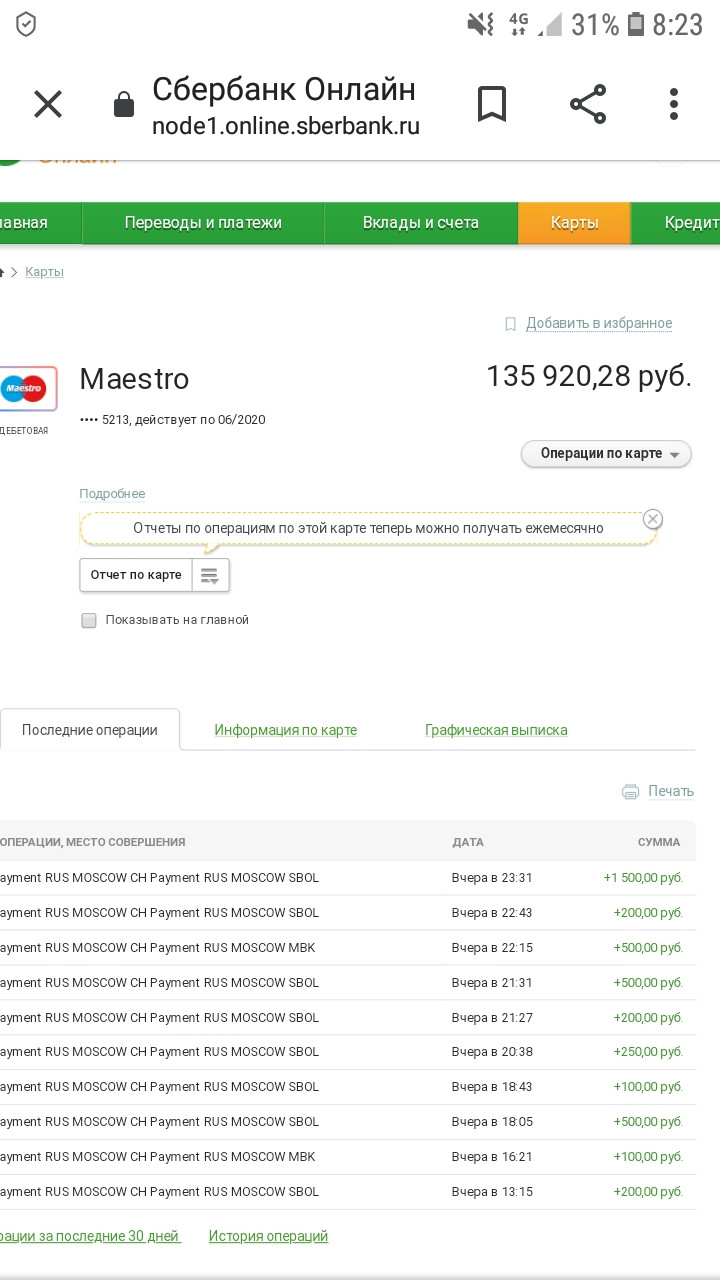The height and width of the screenshot is (1280, 720).
Task: Select operation at Вчера в 22:43
Action: pyautogui.click(x=347, y=913)
